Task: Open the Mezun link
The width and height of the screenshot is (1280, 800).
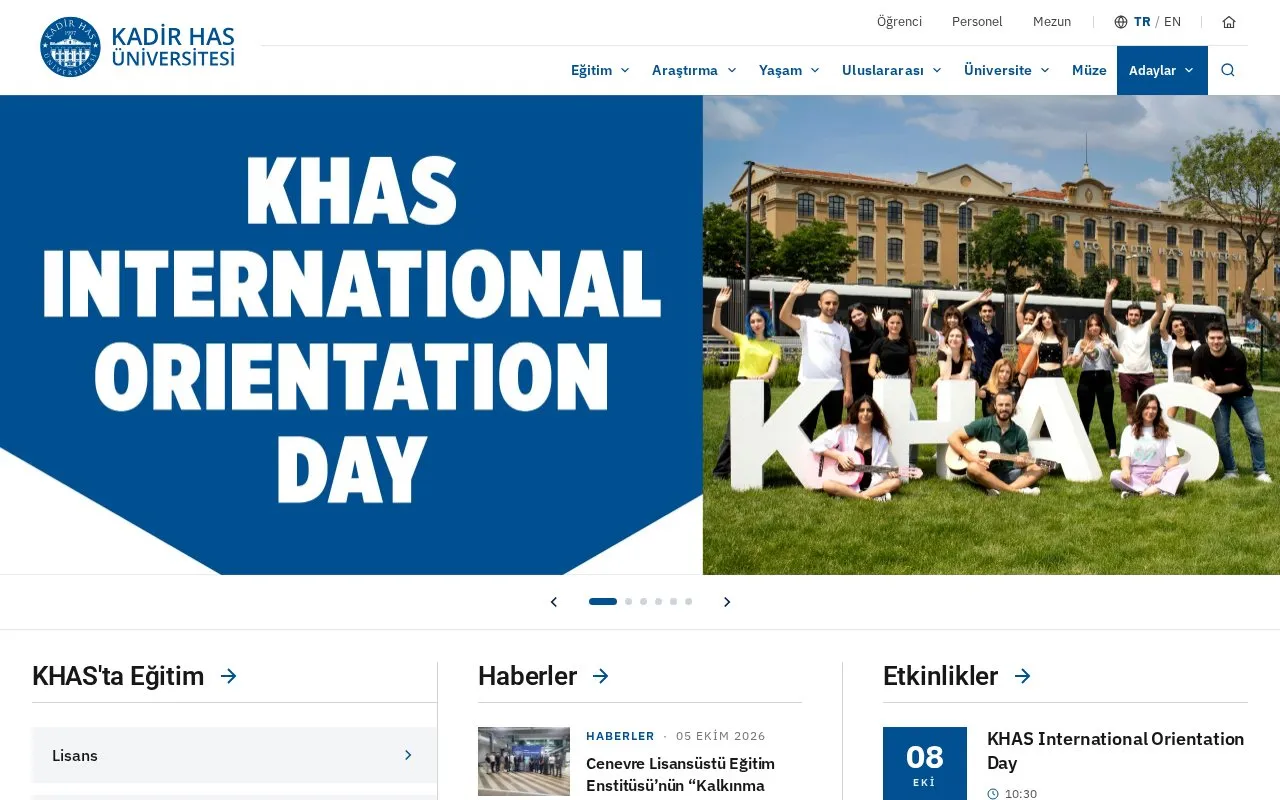Action: point(1052,22)
